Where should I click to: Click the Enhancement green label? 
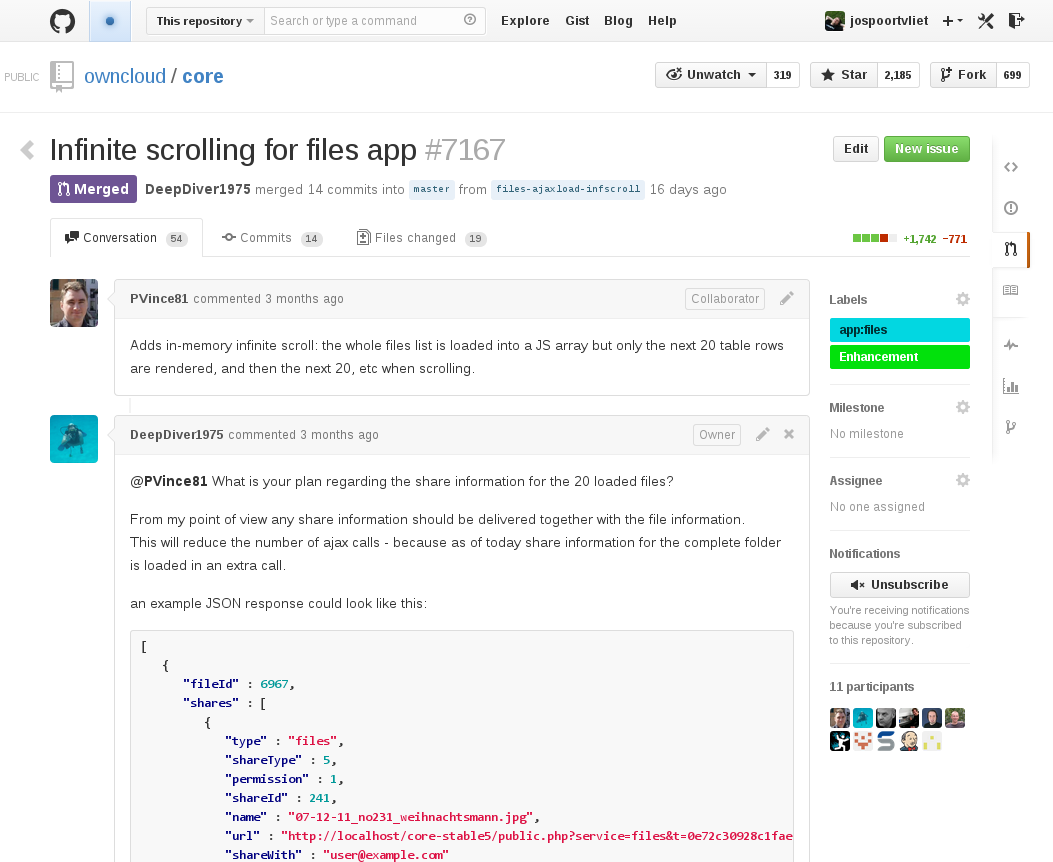[x=899, y=357]
